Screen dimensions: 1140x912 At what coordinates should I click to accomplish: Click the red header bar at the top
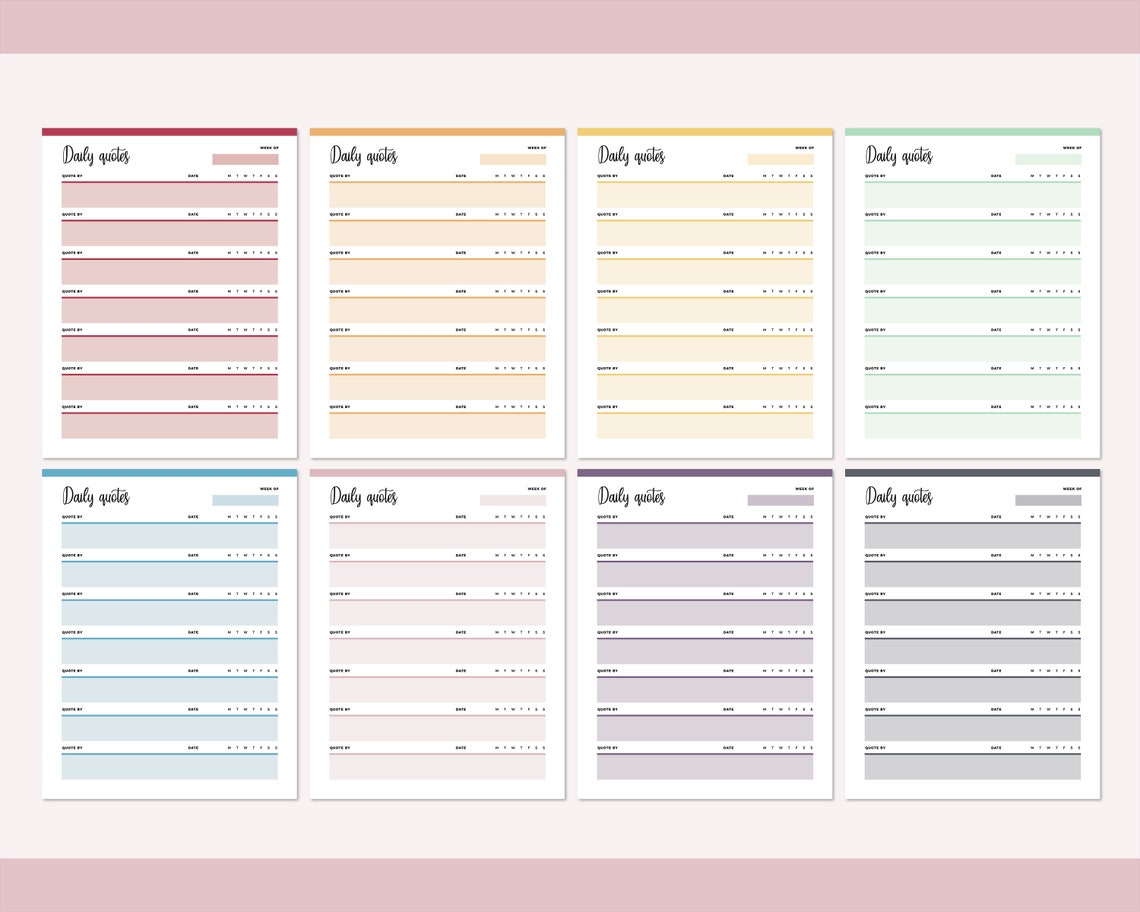[167, 131]
